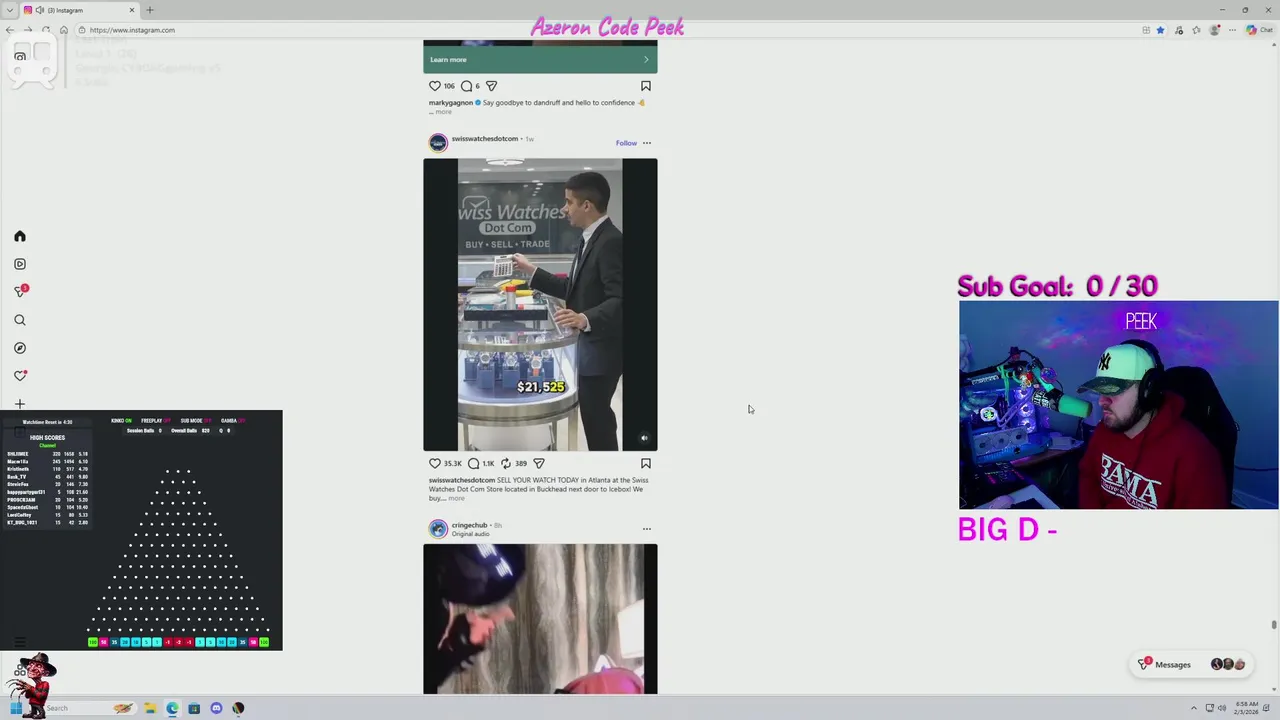Open browser Settings and more menu

pyautogui.click(x=1232, y=30)
